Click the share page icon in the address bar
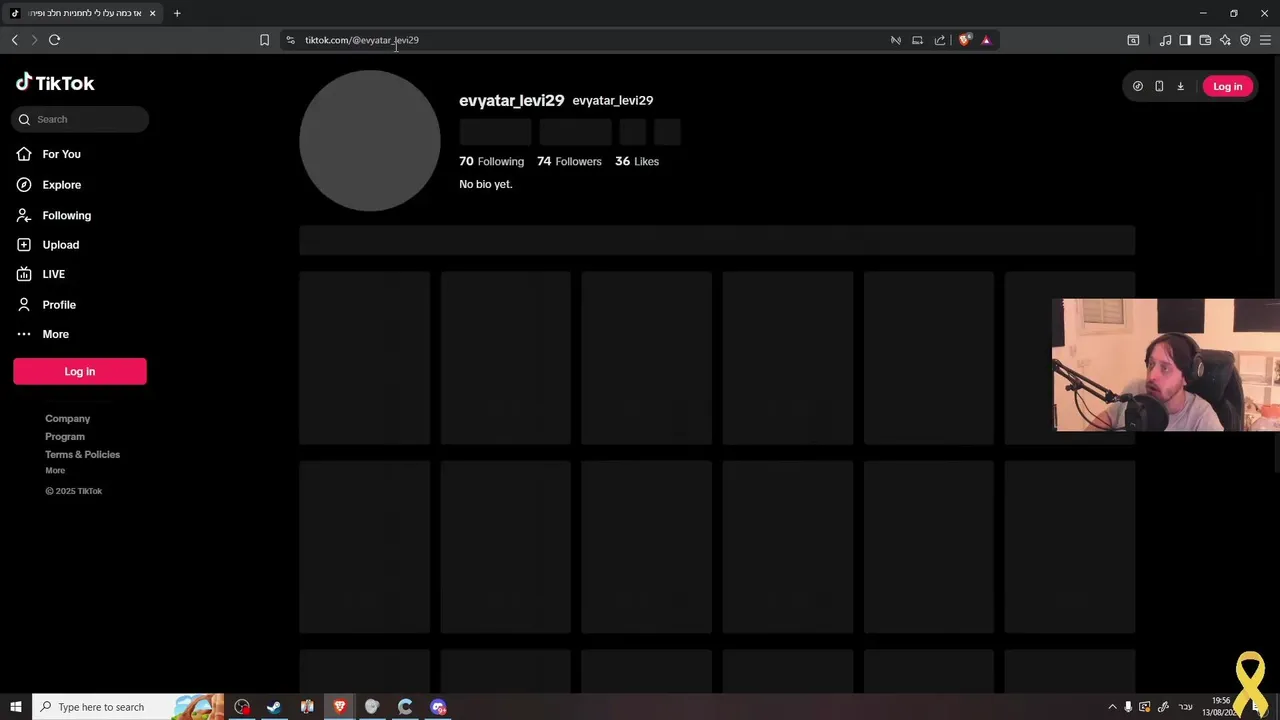1280x720 pixels. pos(940,40)
